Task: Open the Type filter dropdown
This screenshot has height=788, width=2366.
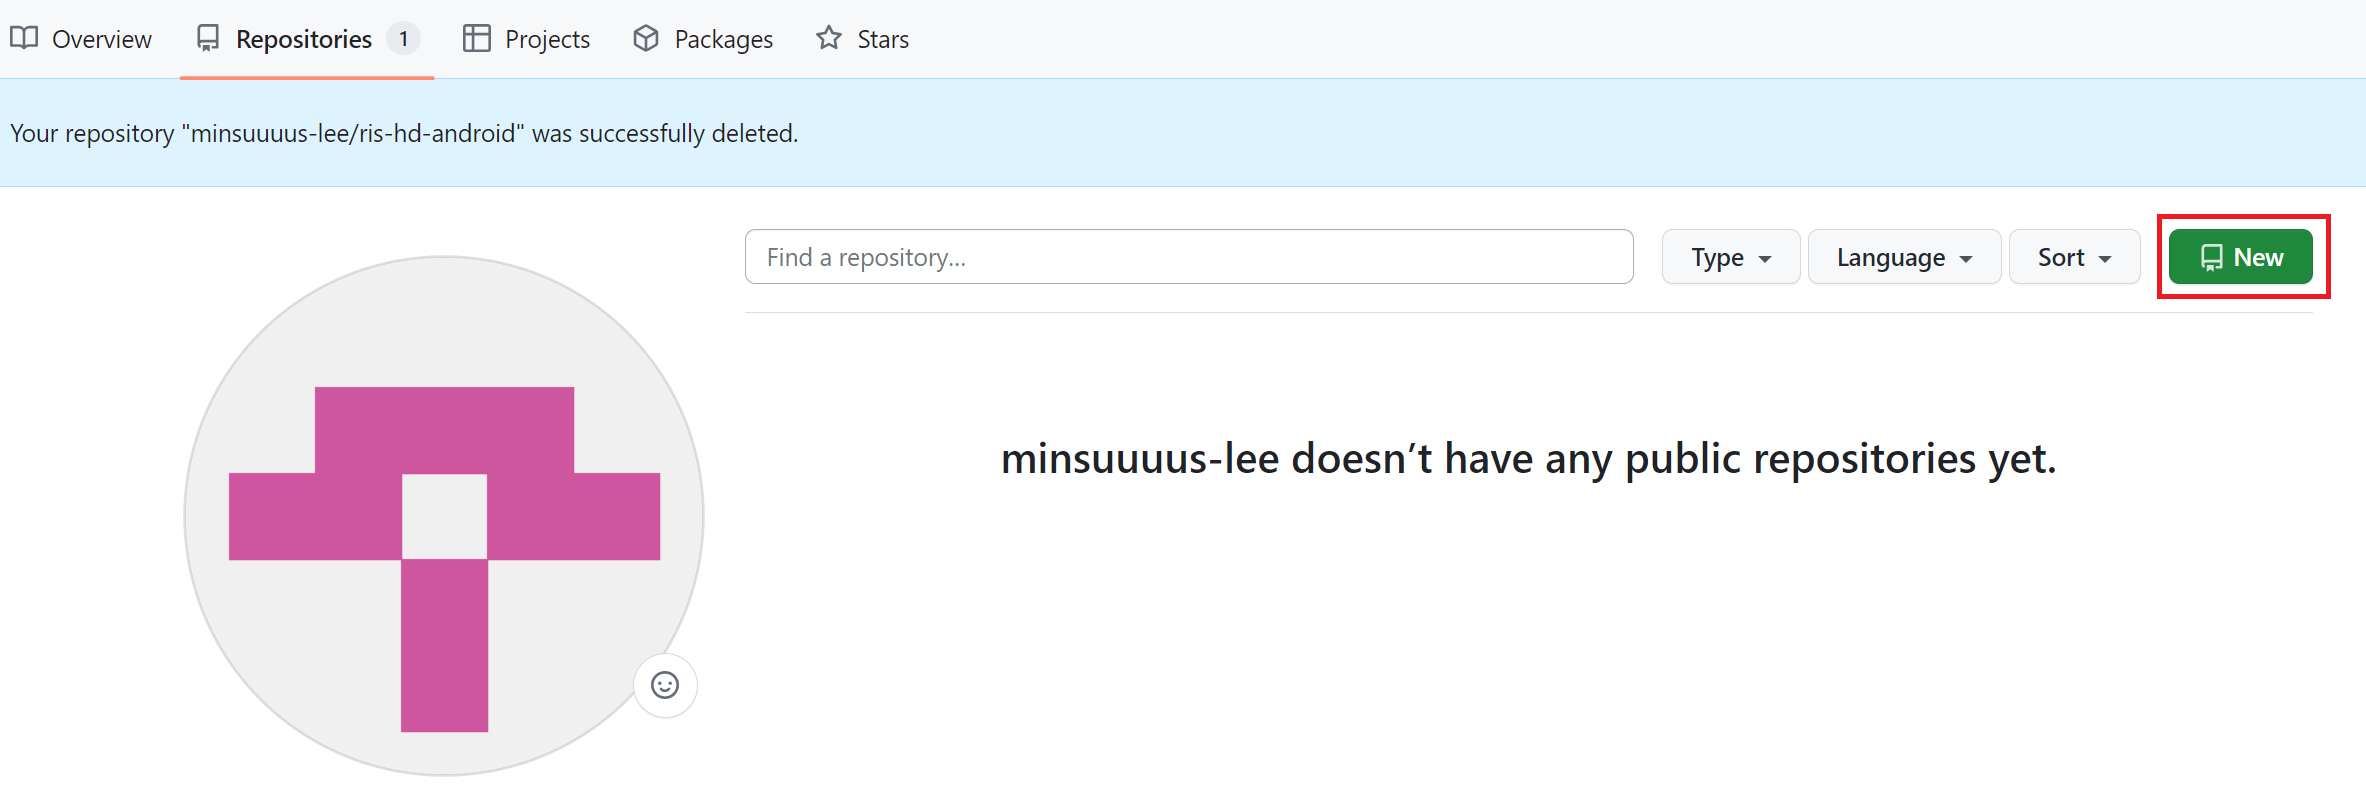Action: (x=1731, y=257)
